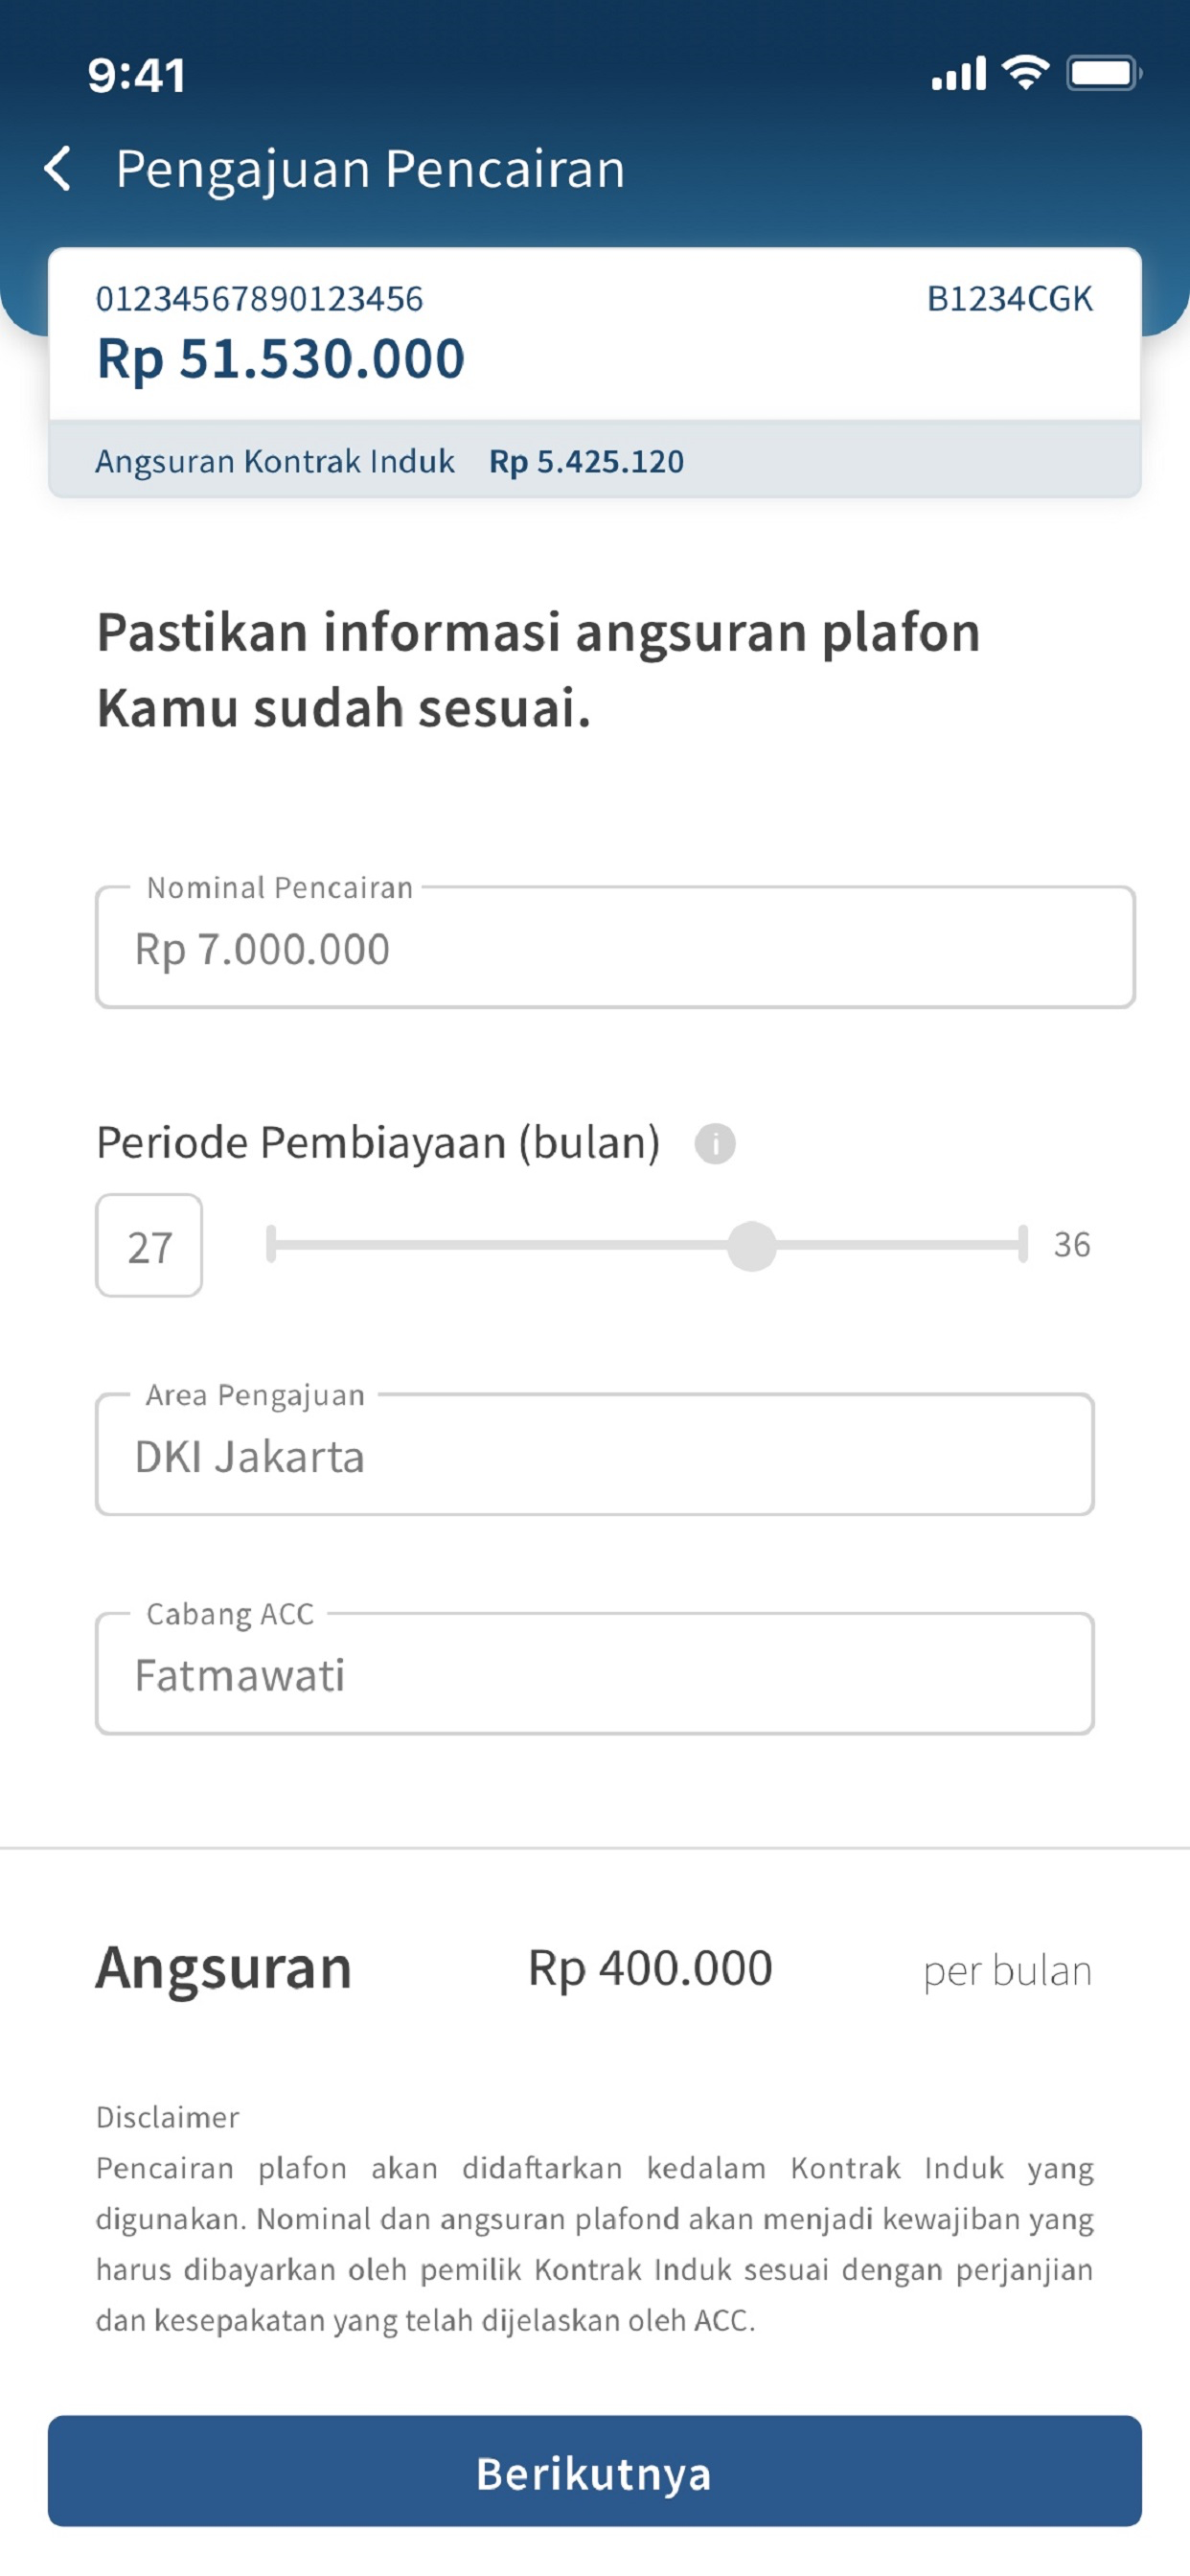Tap the period value box showing 27
The width and height of the screenshot is (1190, 2576).
(149, 1244)
